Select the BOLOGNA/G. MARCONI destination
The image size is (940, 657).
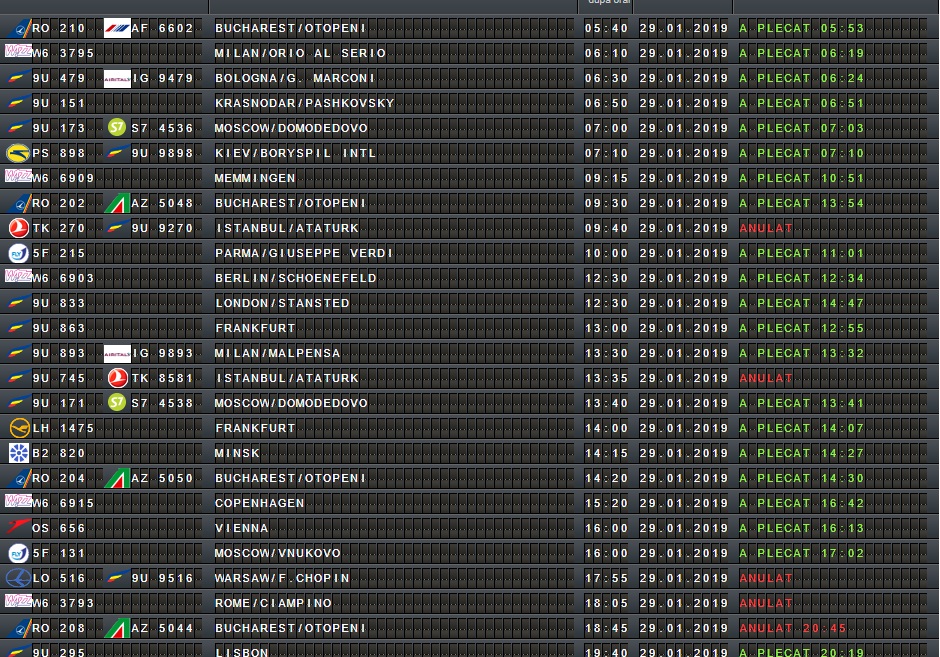click(295, 78)
